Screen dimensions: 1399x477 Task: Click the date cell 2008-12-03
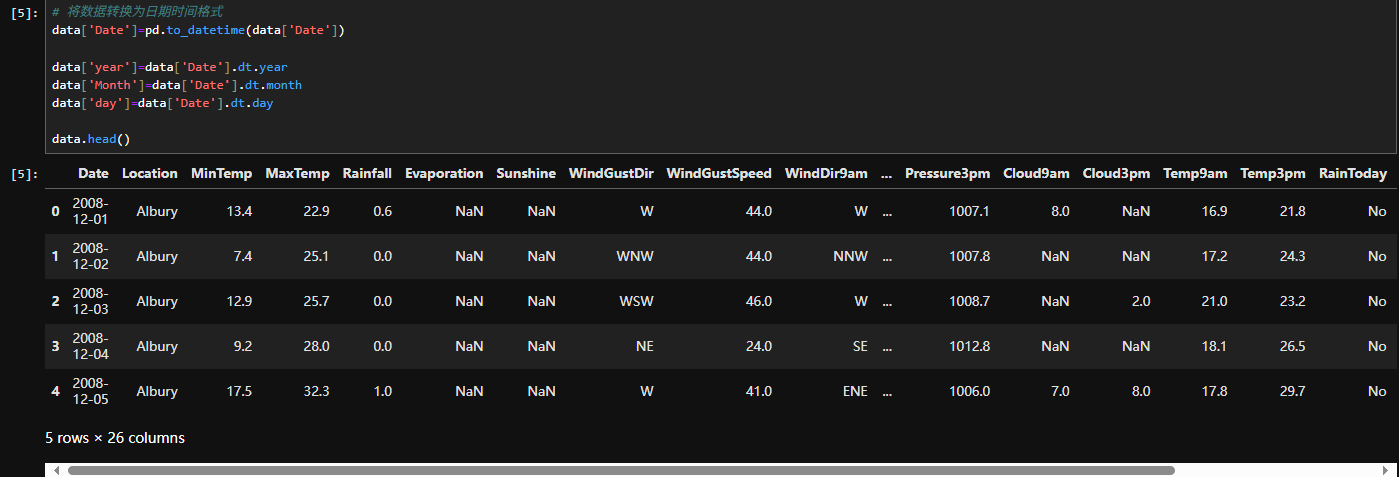click(x=90, y=301)
